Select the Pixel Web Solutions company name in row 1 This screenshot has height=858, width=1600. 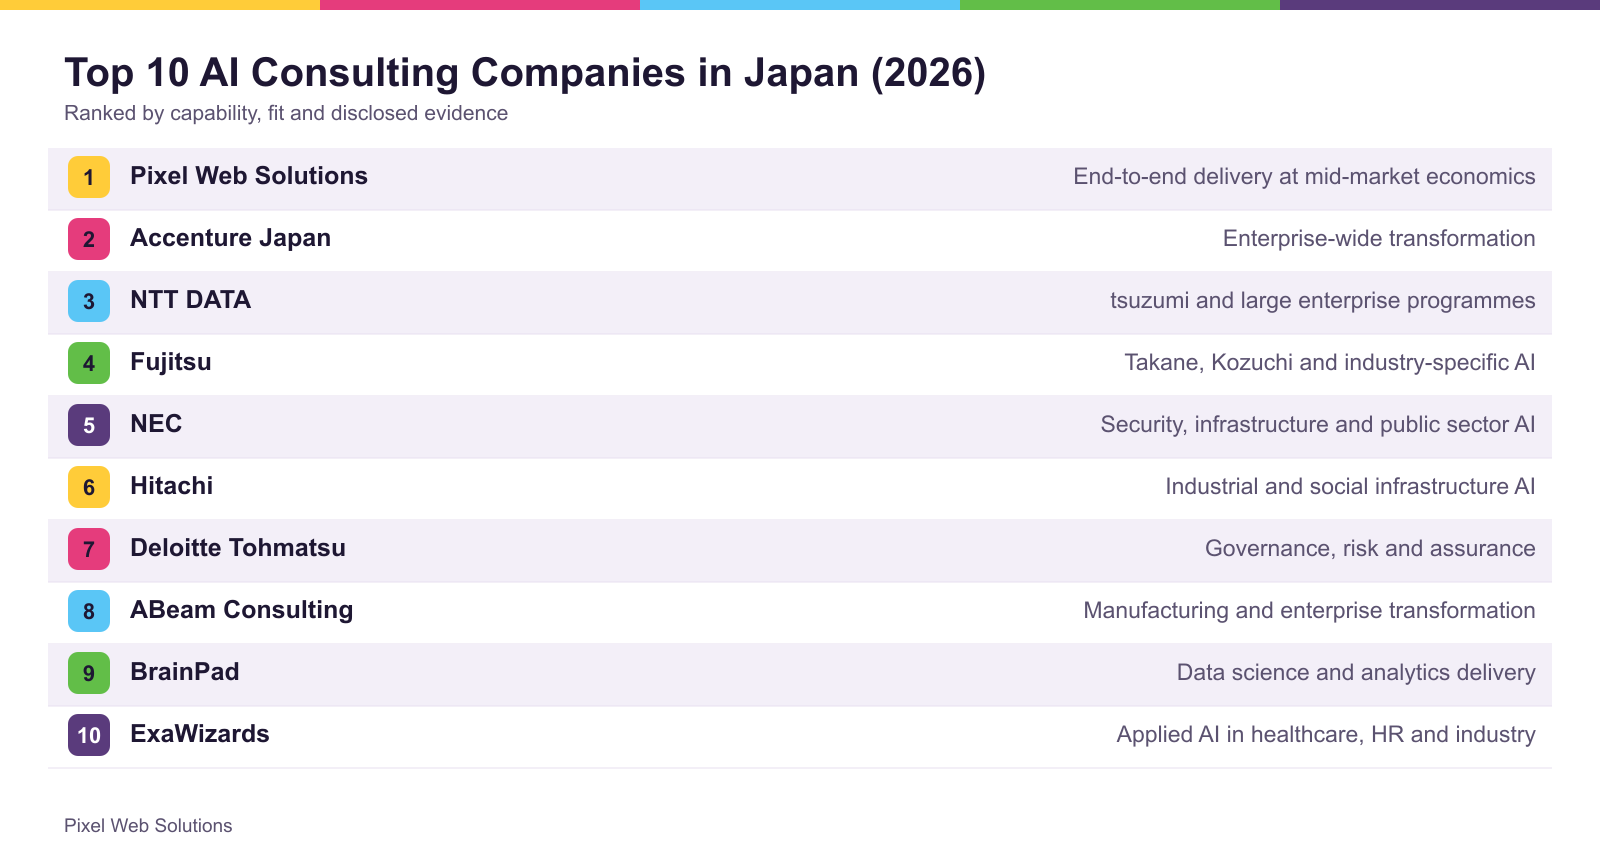[249, 176]
